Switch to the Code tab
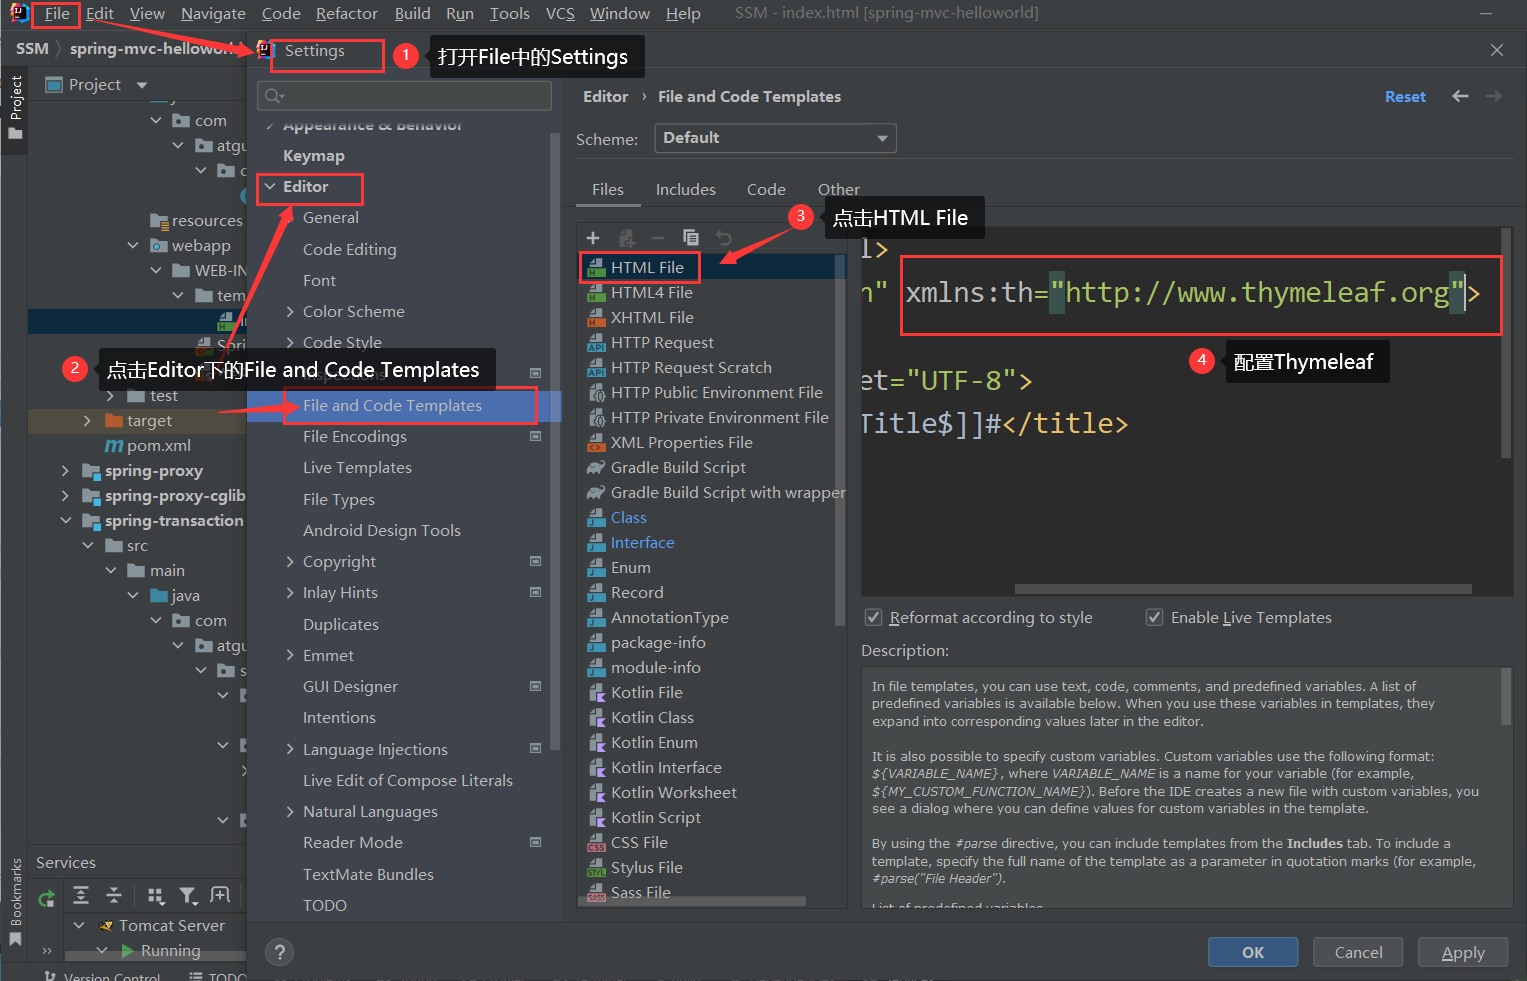 click(766, 189)
